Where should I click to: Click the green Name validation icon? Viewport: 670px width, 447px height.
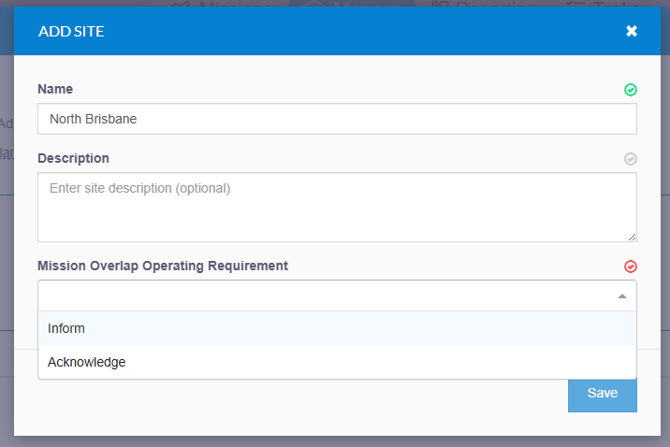click(x=630, y=90)
